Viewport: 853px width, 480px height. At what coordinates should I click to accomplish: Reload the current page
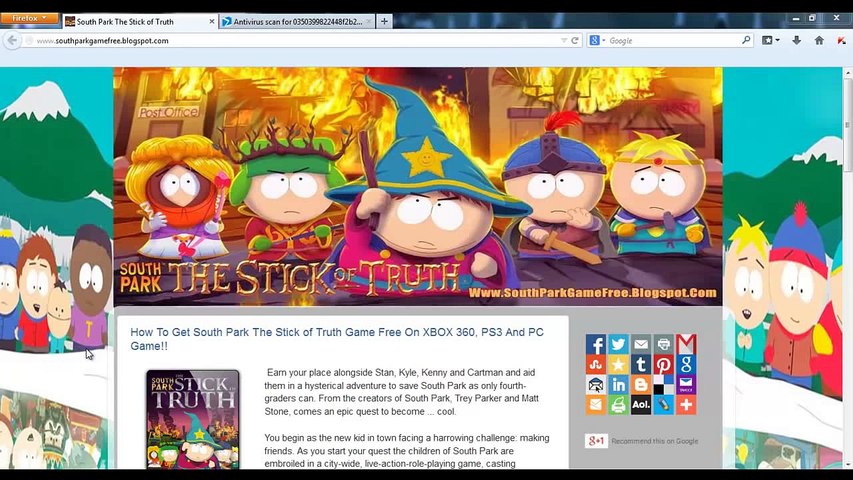coord(574,40)
